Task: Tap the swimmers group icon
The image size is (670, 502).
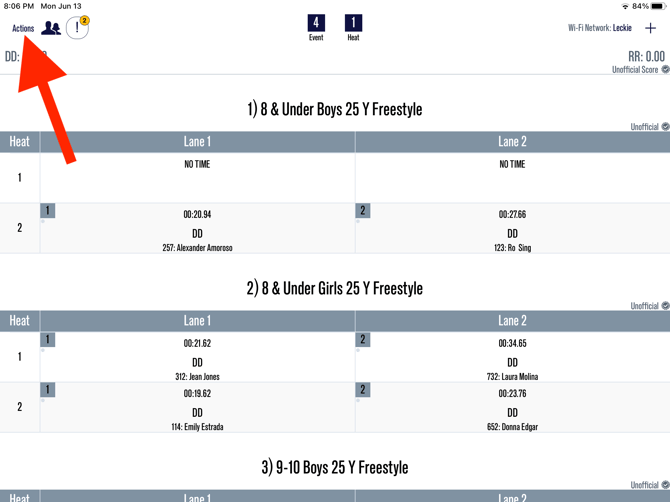Action: (x=51, y=28)
